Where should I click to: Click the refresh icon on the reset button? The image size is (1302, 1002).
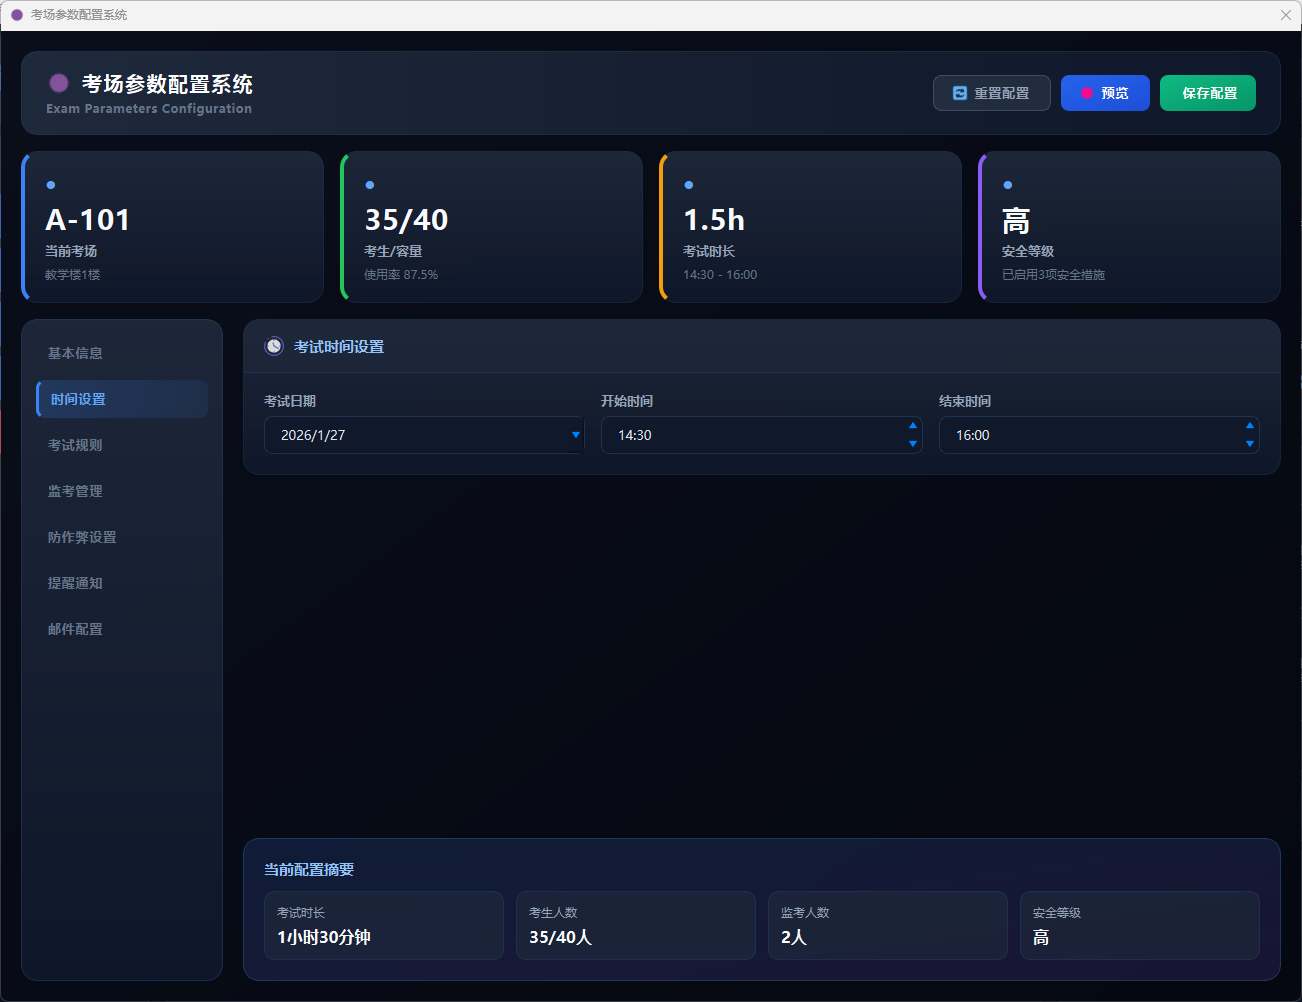tap(960, 93)
